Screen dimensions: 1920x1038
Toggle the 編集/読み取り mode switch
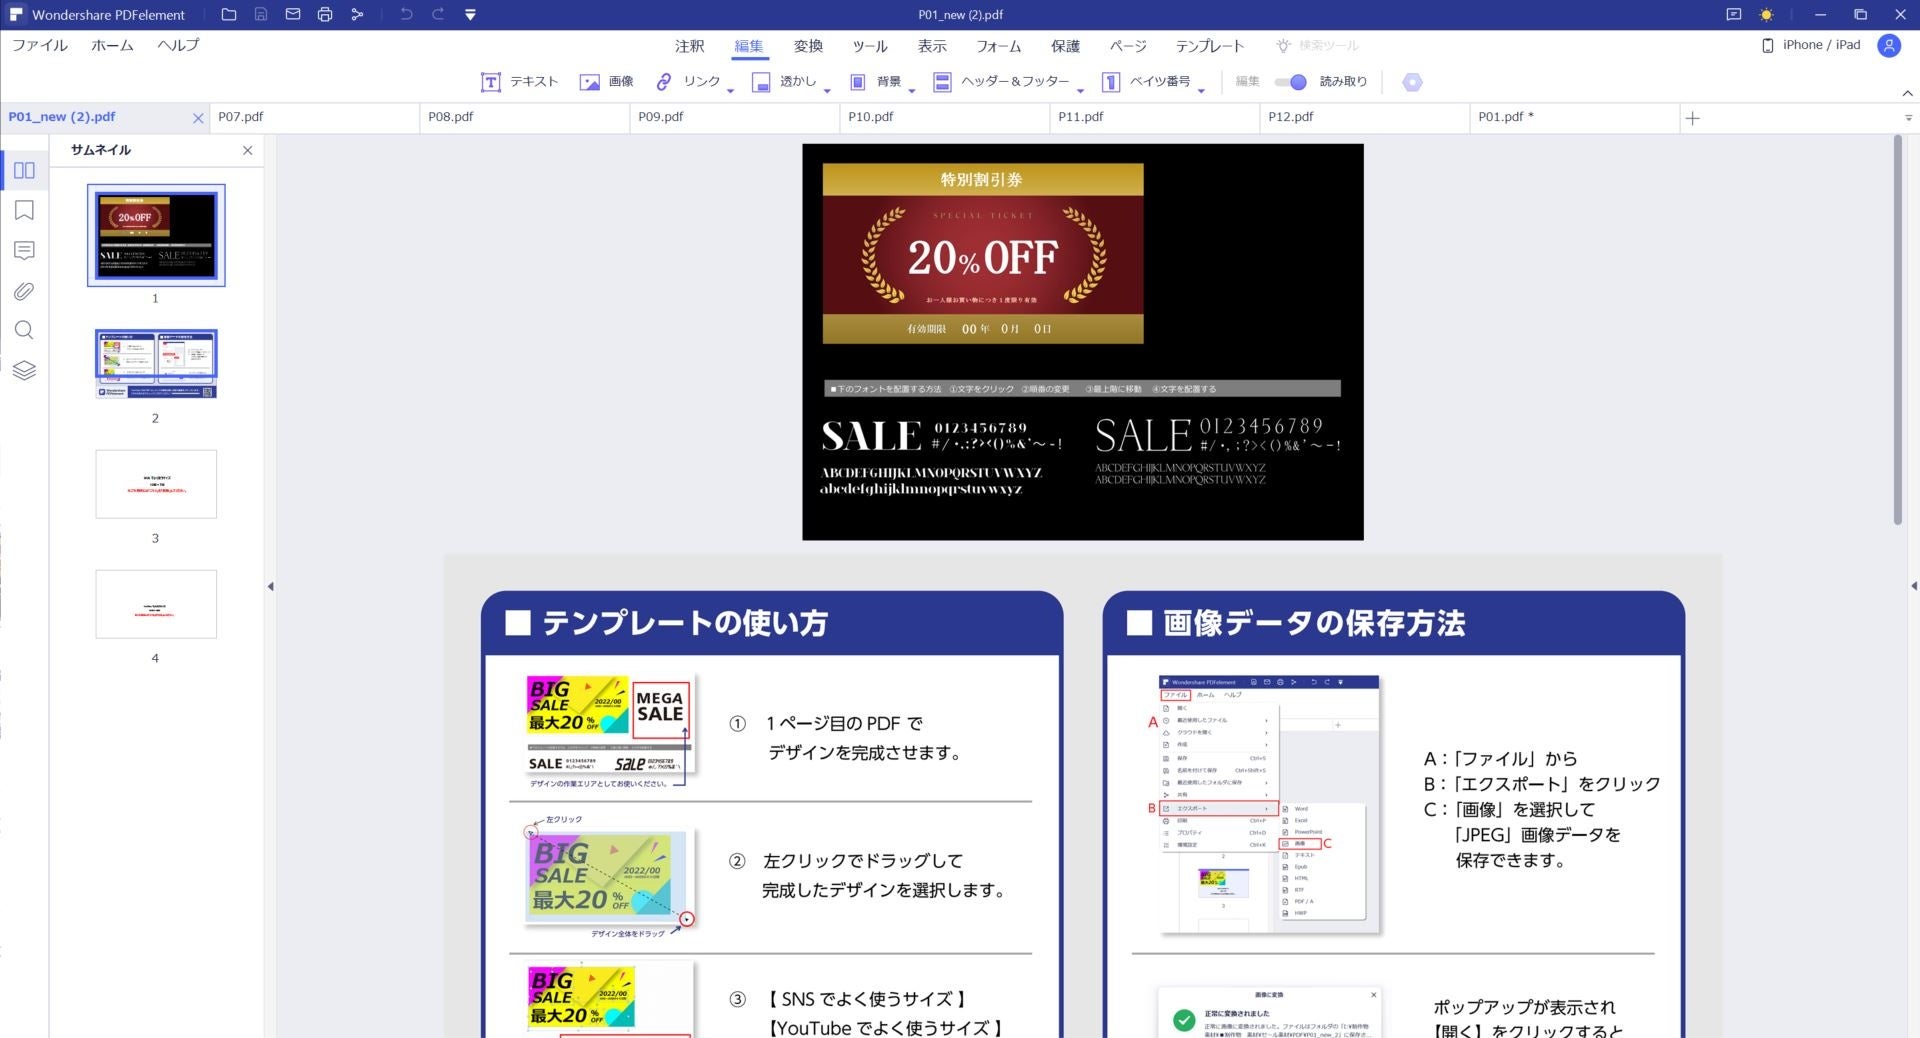click(1290, 82)
